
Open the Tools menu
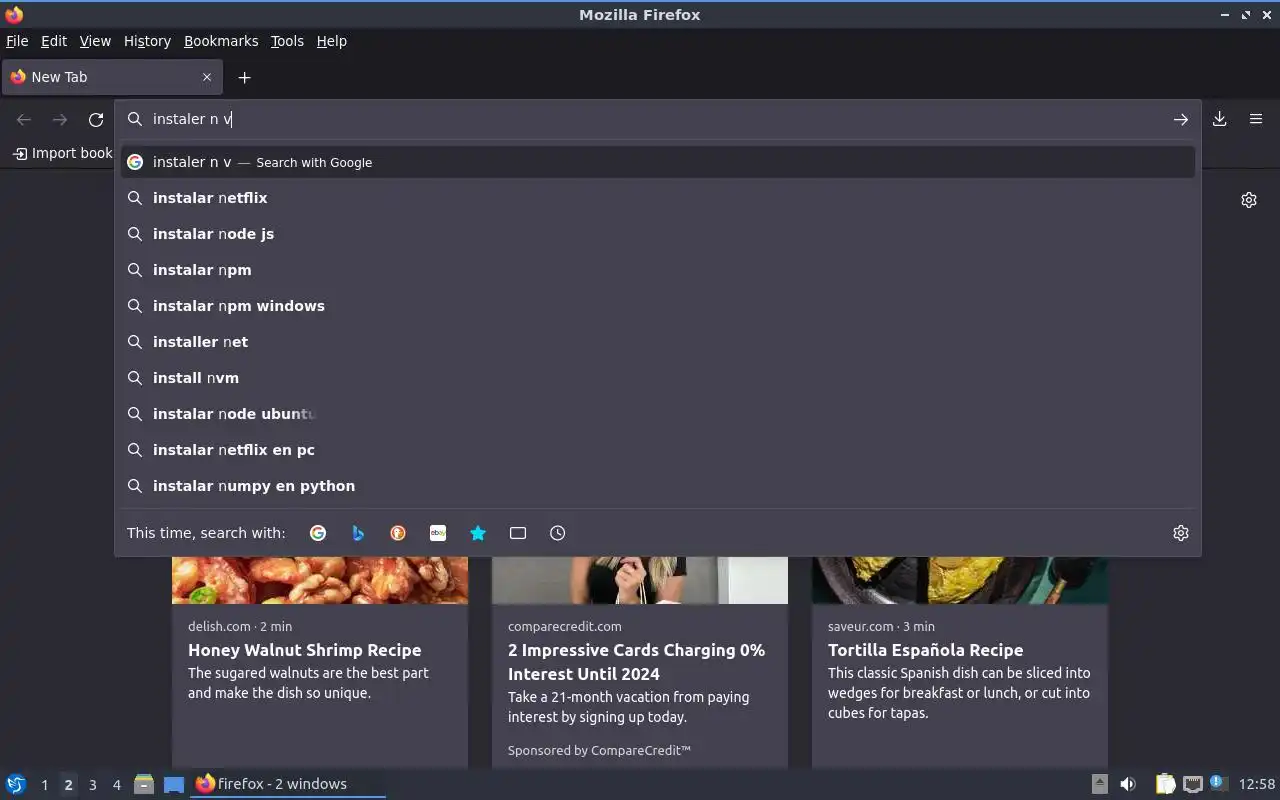pos(287,41)
